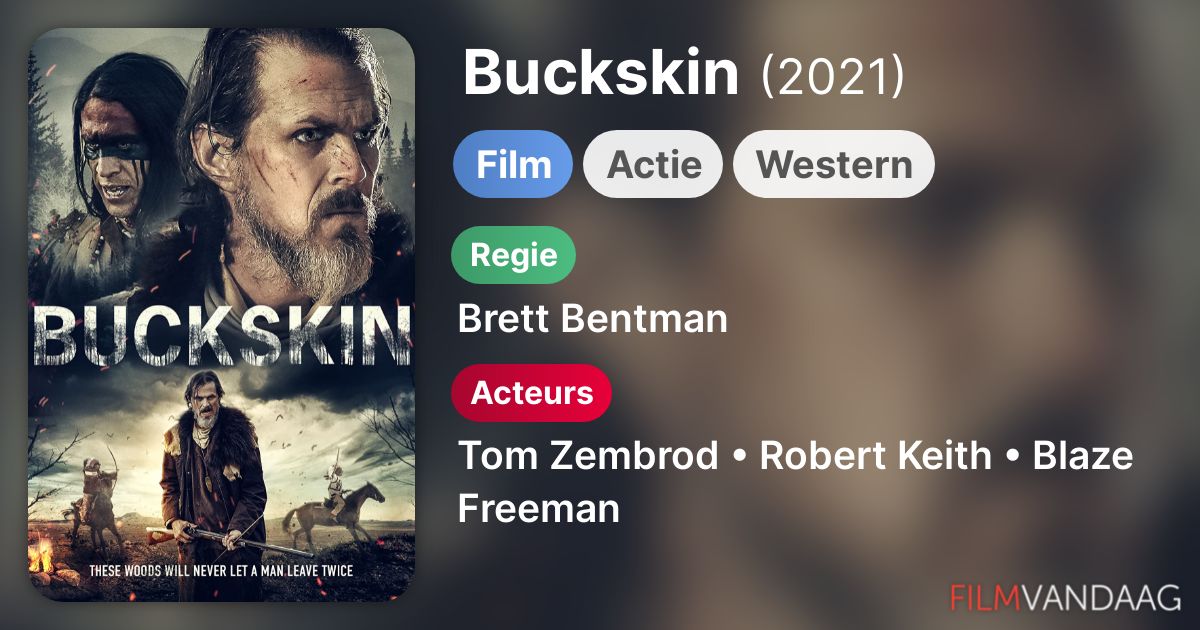Click the BUCKSKIN title text on poster
Image resolution: width=1200 pixels, height=630 pixels.
(221, 335)
